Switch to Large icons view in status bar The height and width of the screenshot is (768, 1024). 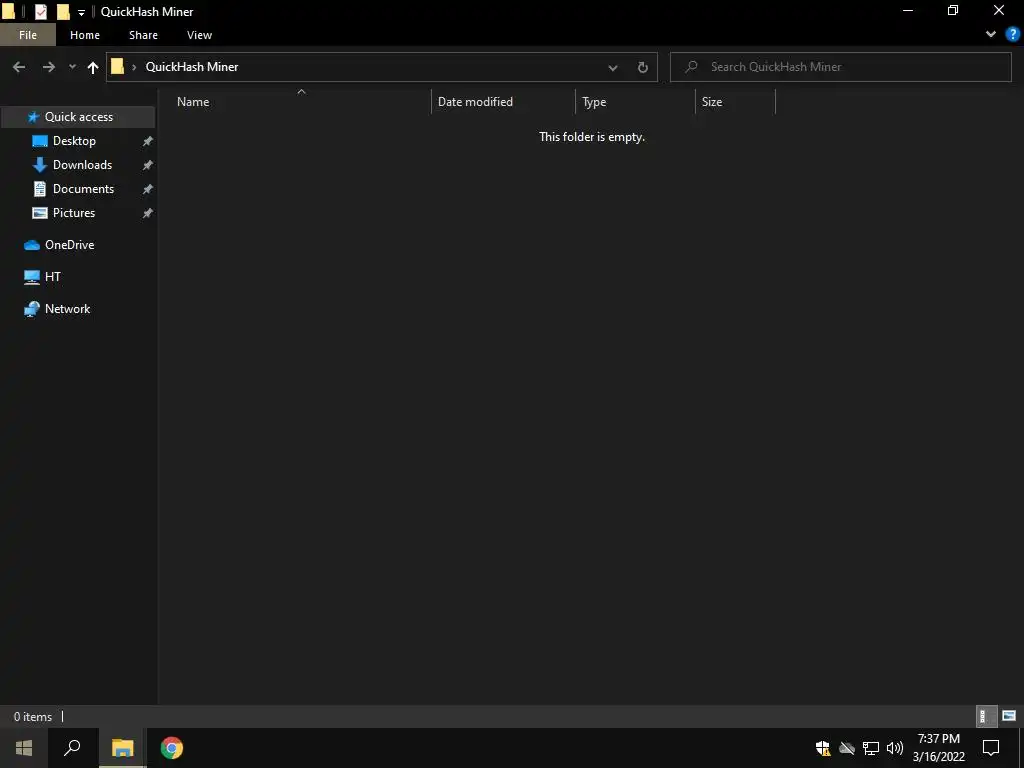pyautogui.click(x=1009, y=716)
